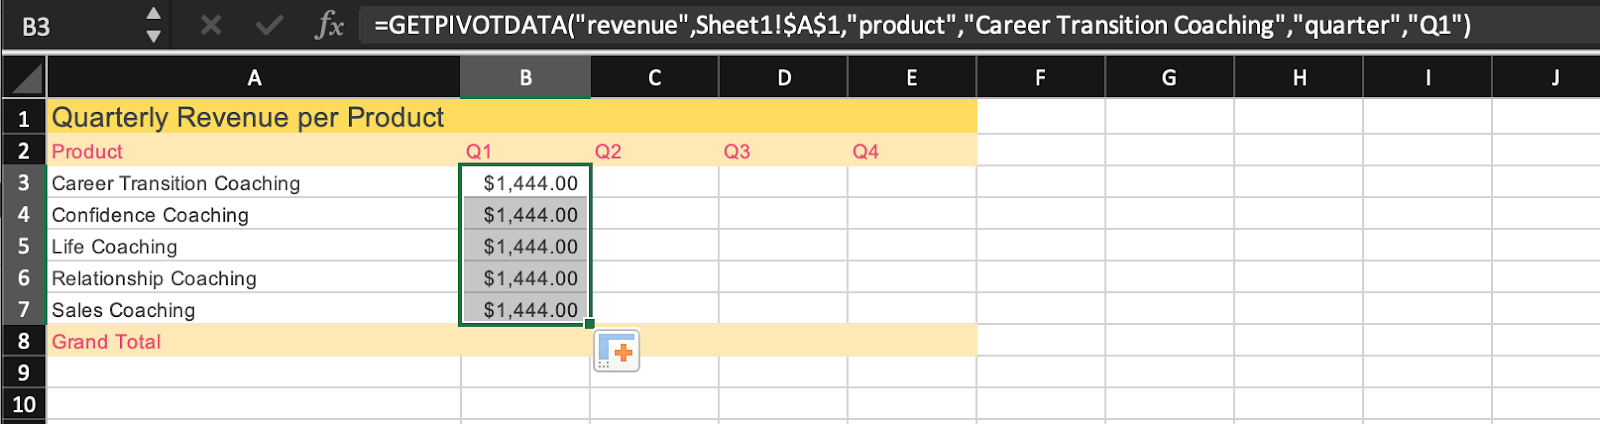Open the fx Insert Function icon
The image size is (1600, 424).
329,25
